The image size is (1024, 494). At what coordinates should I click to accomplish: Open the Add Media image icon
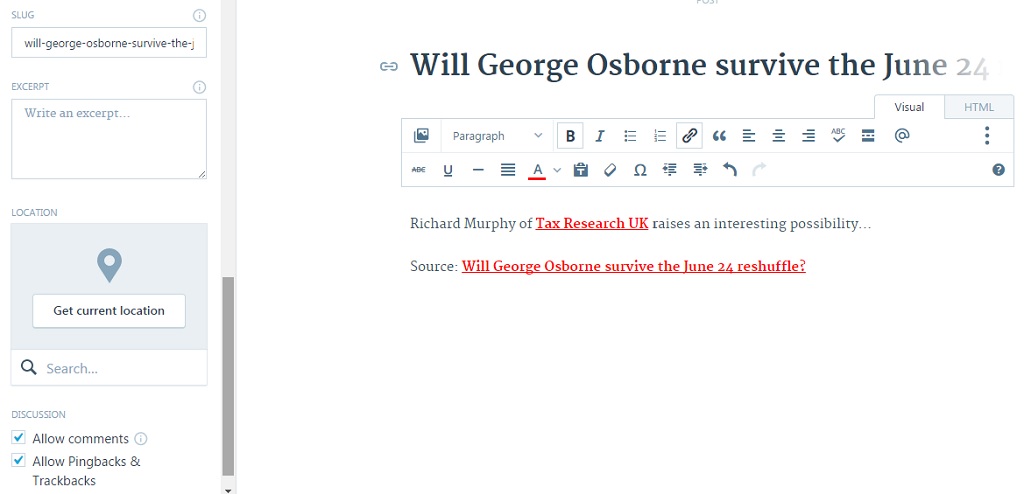click(421, 136)
